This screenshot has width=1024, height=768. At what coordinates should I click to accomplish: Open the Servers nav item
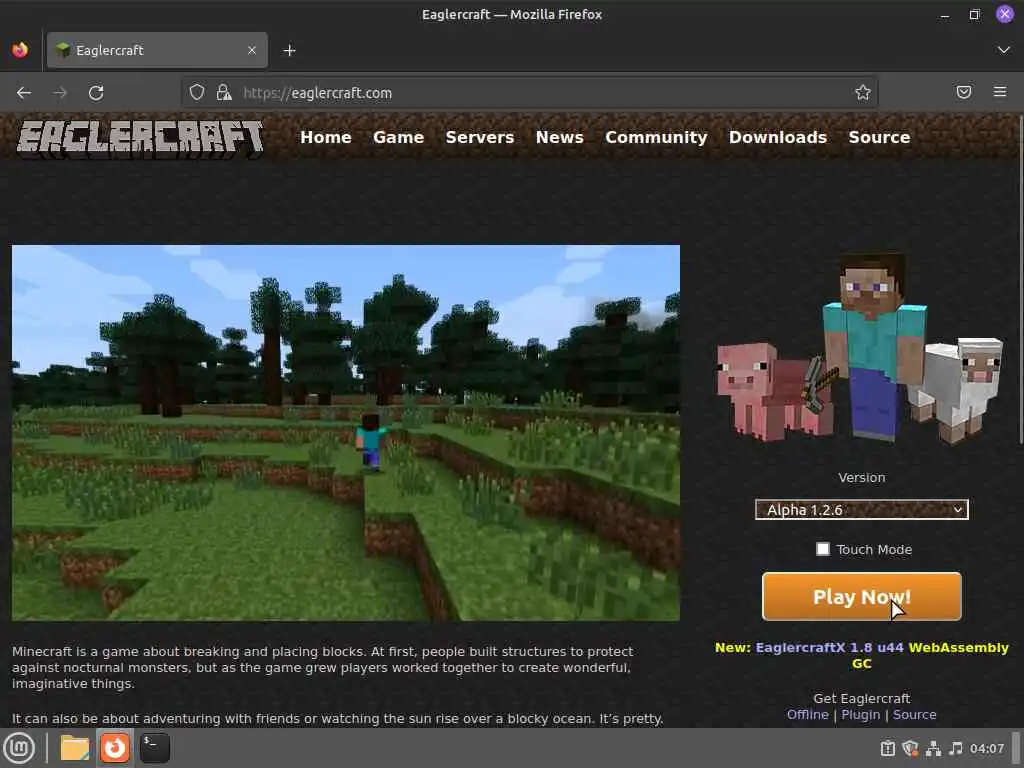coord(479,137)
